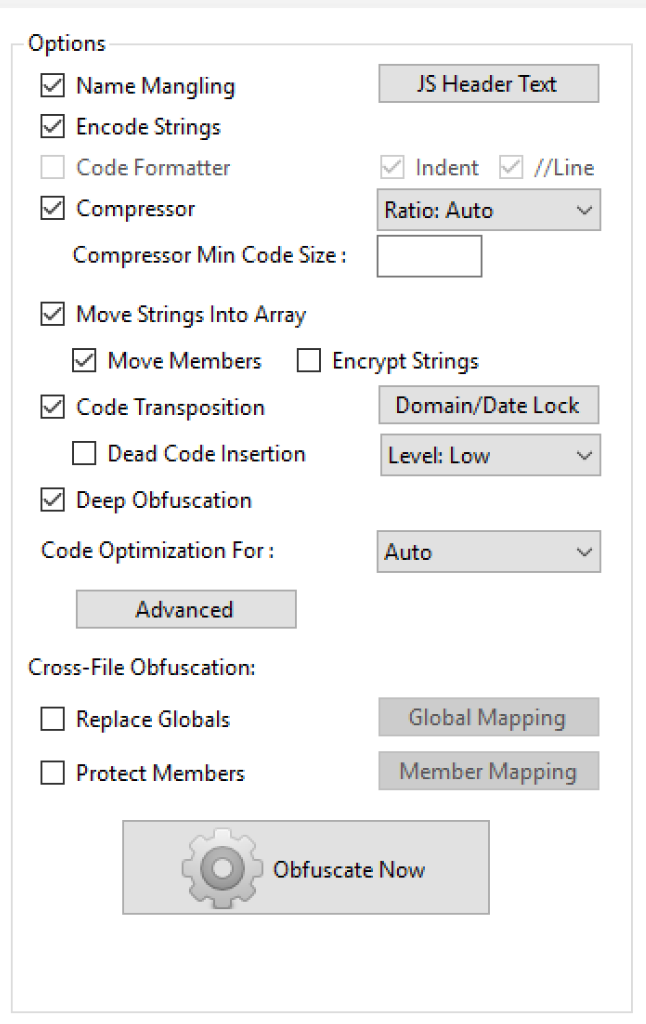
Task: Open the Advanced settings button
Action: pos(186,609)
